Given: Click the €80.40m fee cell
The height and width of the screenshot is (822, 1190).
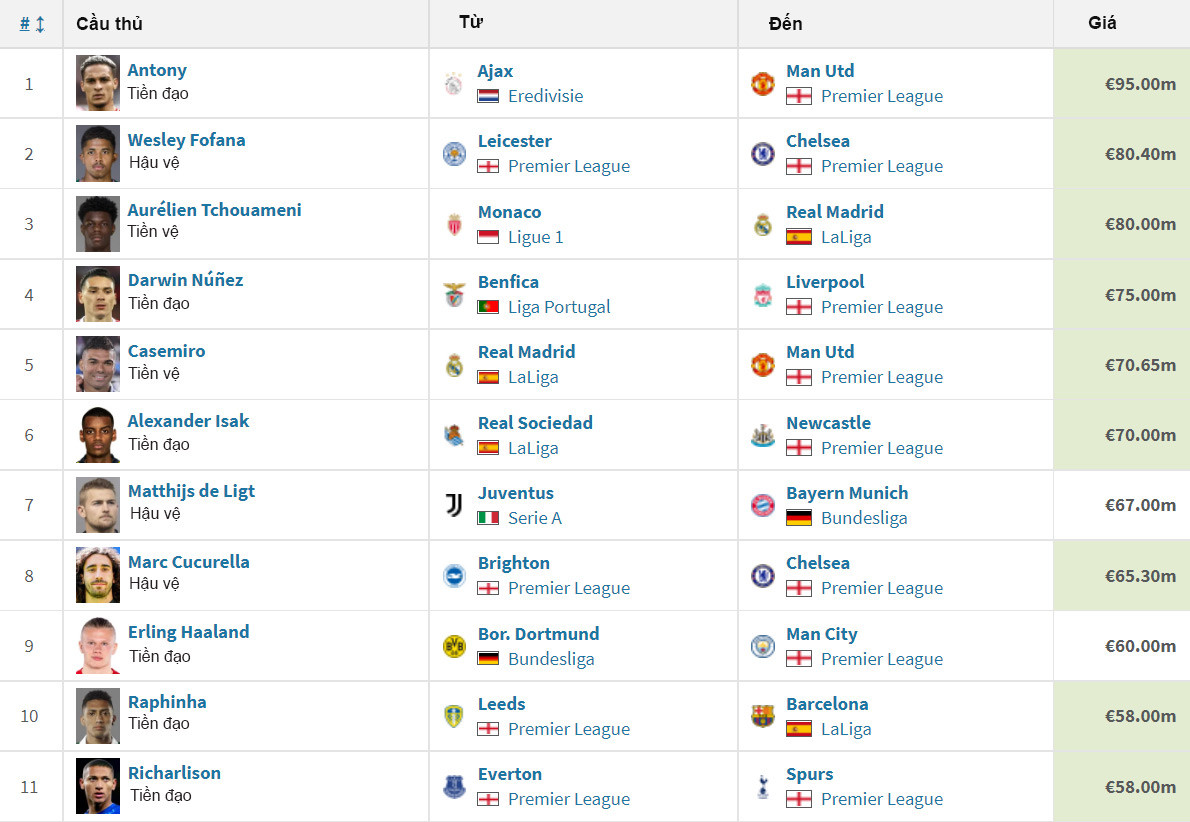Looking at the screenshot, I should coord(1139,154).
